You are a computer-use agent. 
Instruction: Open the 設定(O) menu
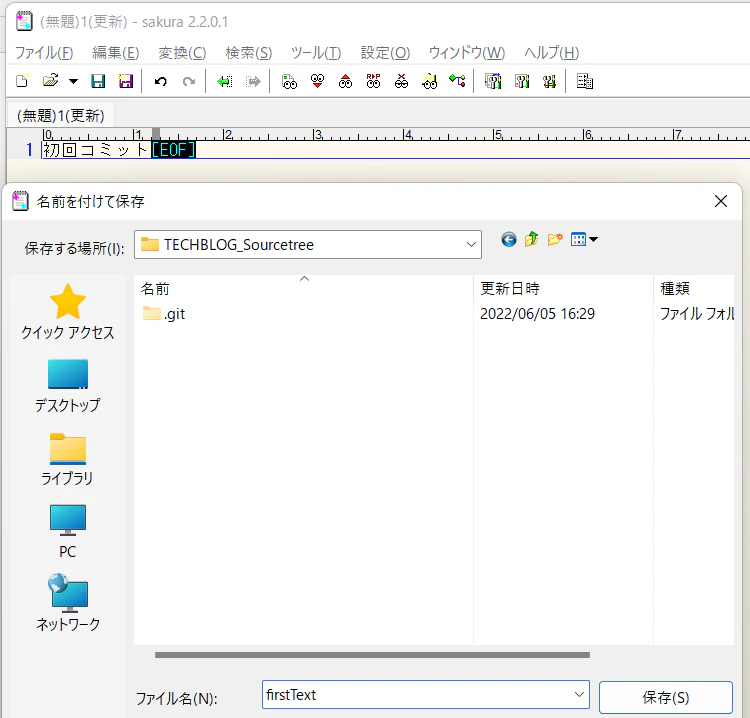tap(385, 53)
